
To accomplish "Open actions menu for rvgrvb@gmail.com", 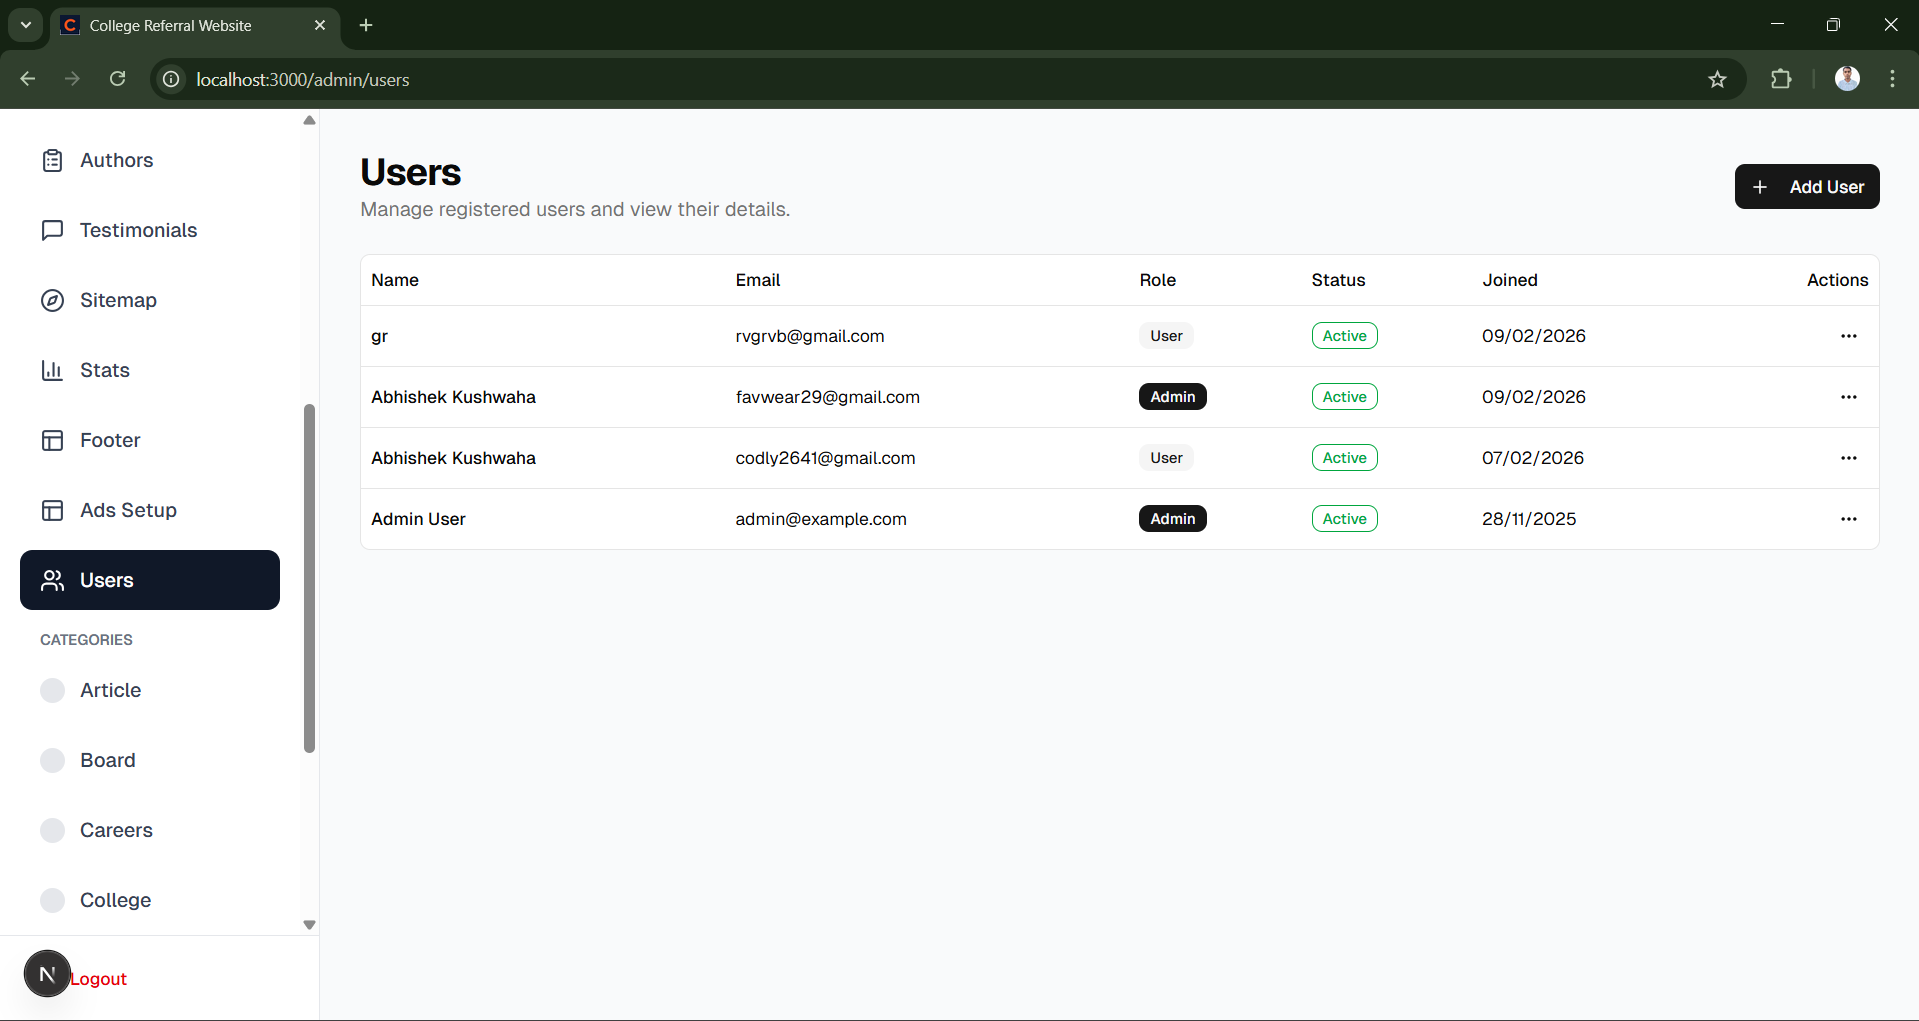I will 1848,336.
